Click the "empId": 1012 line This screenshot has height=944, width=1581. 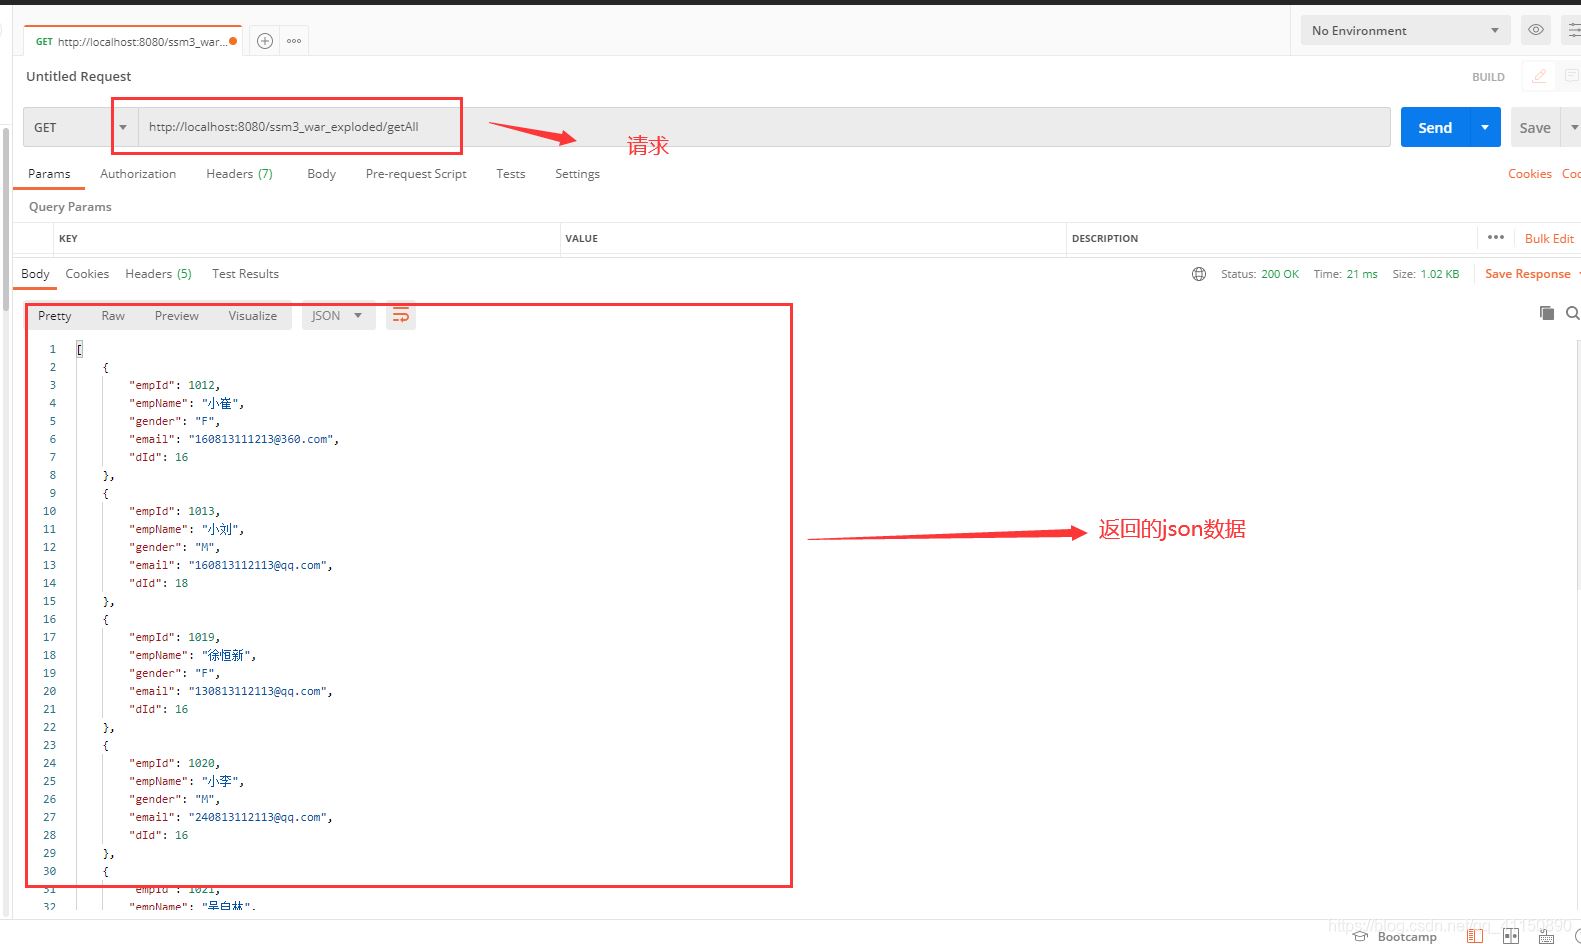tap(174, 385)
